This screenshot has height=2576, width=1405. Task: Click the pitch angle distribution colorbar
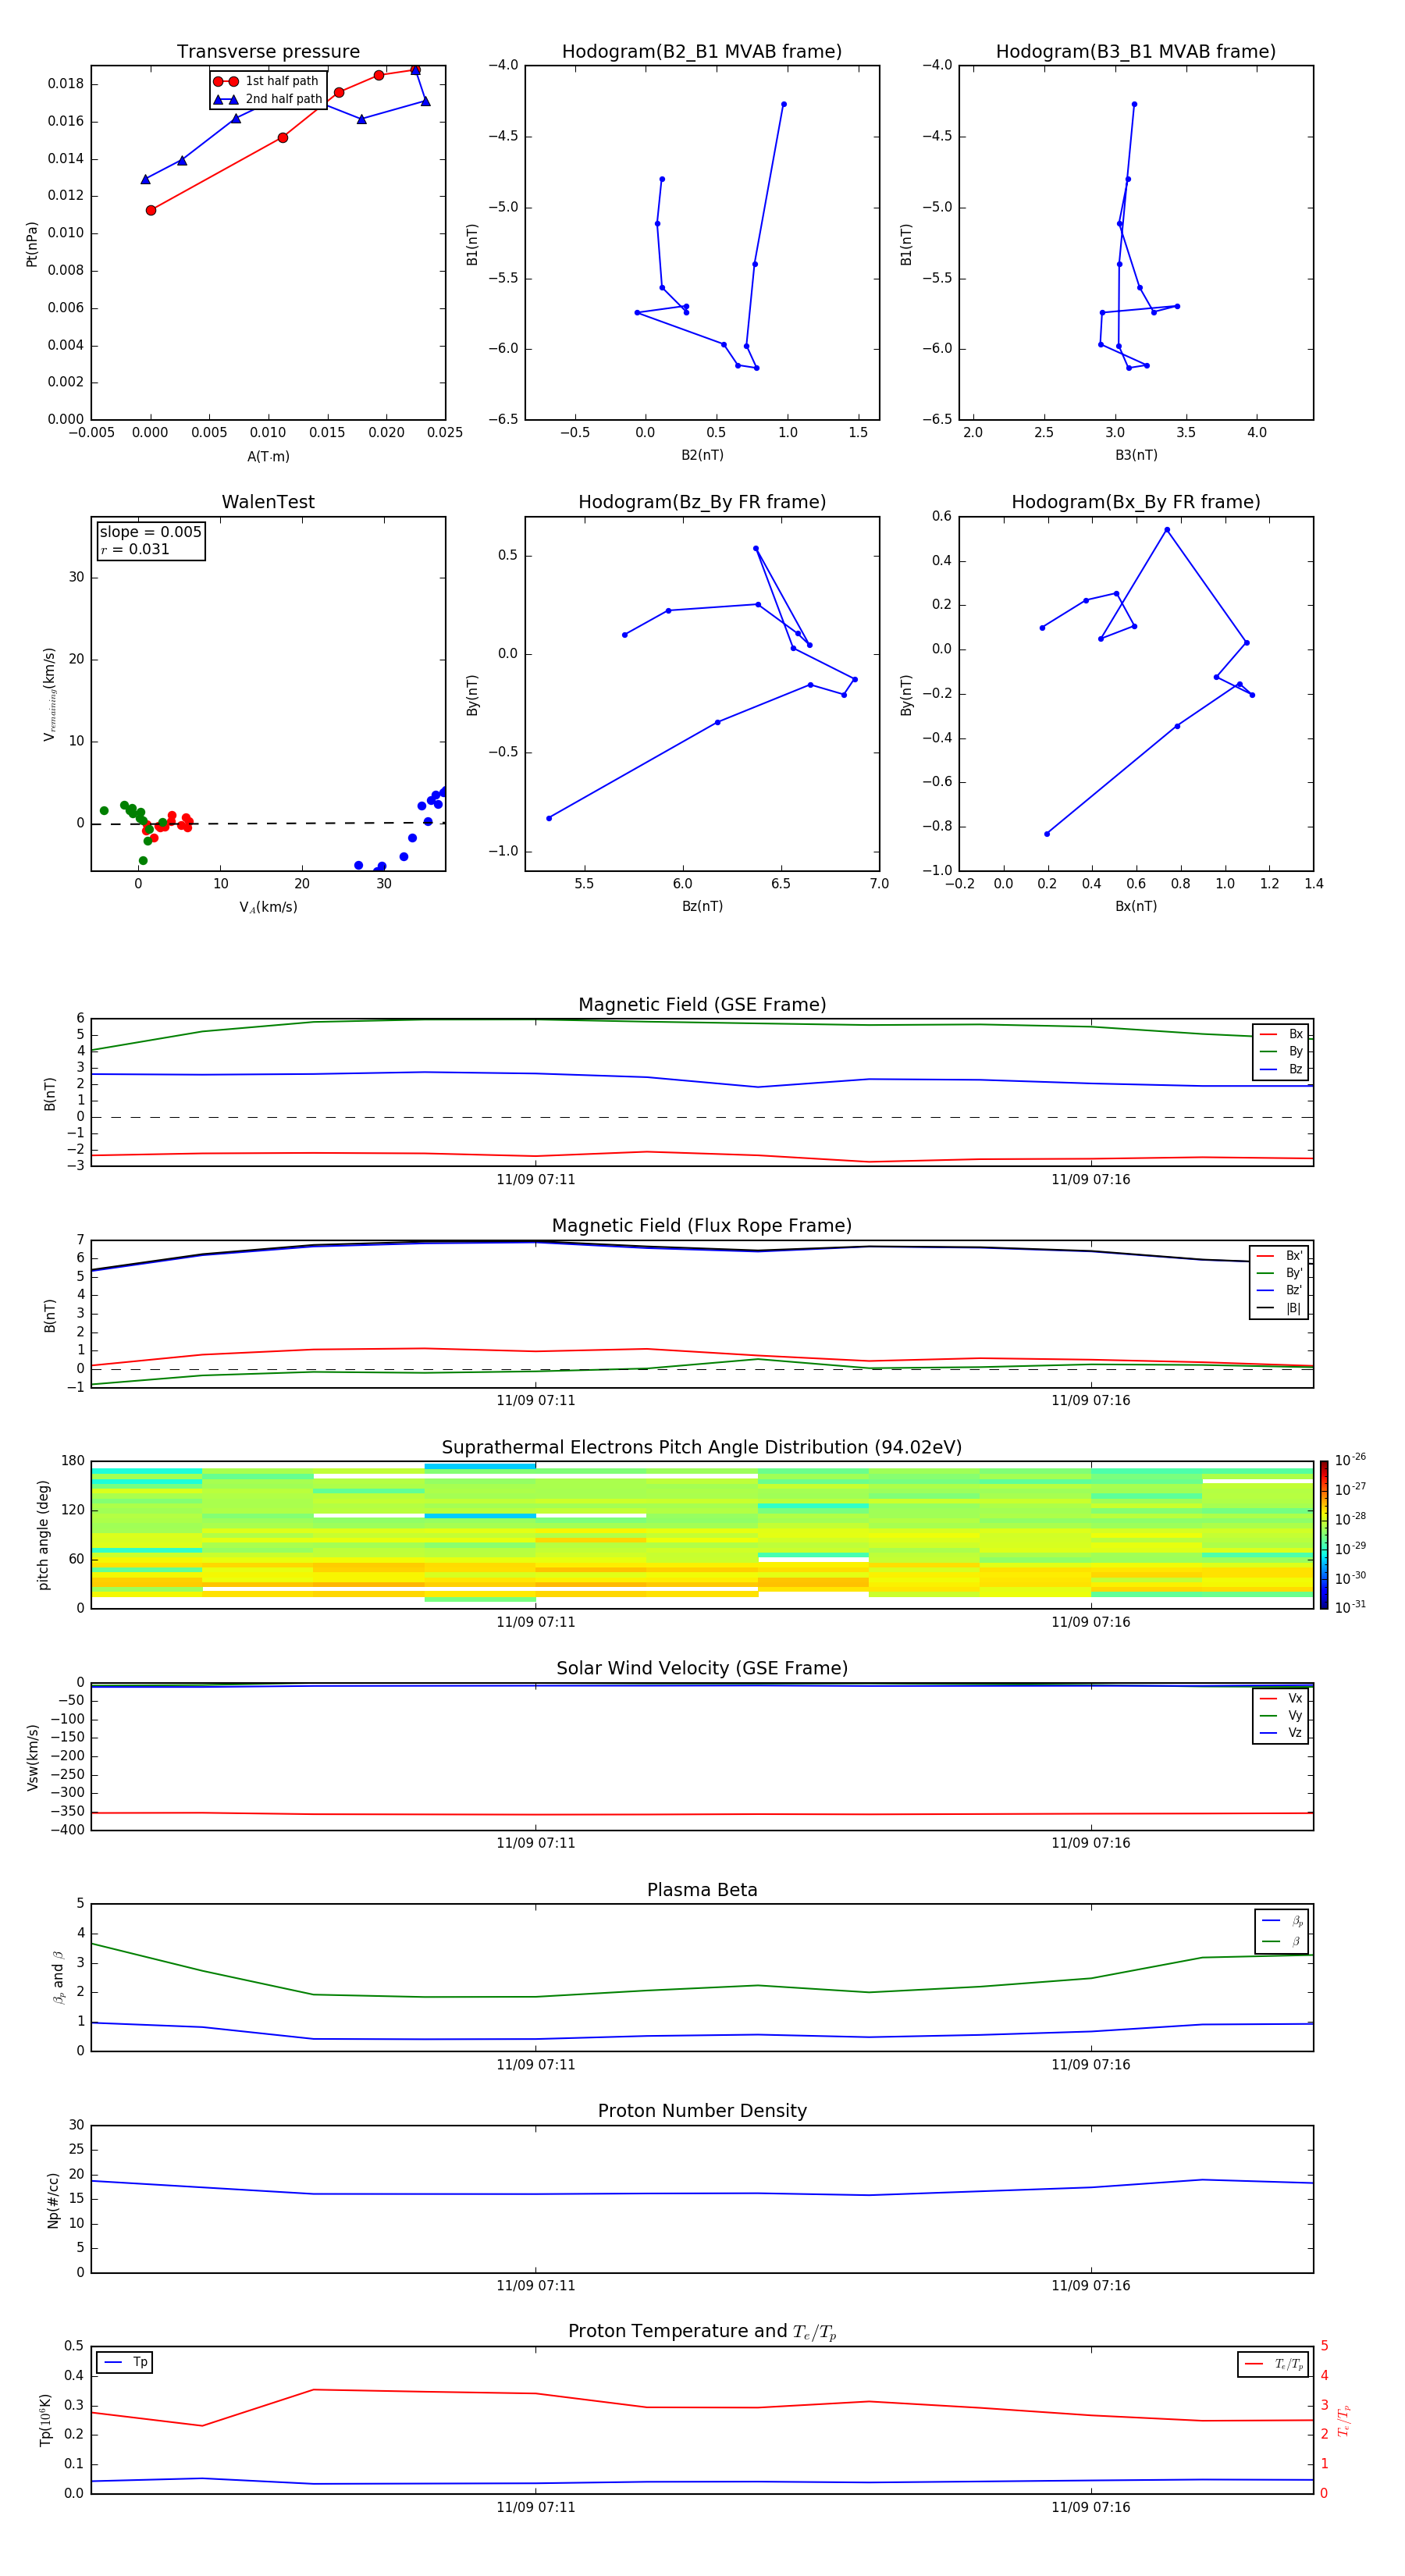tap(1323, 1534)
